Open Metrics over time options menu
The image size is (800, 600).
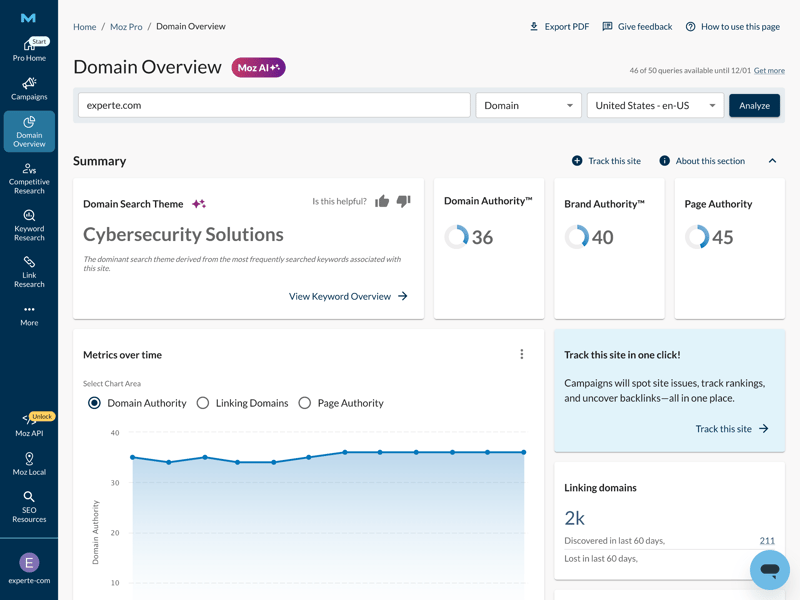522,354
